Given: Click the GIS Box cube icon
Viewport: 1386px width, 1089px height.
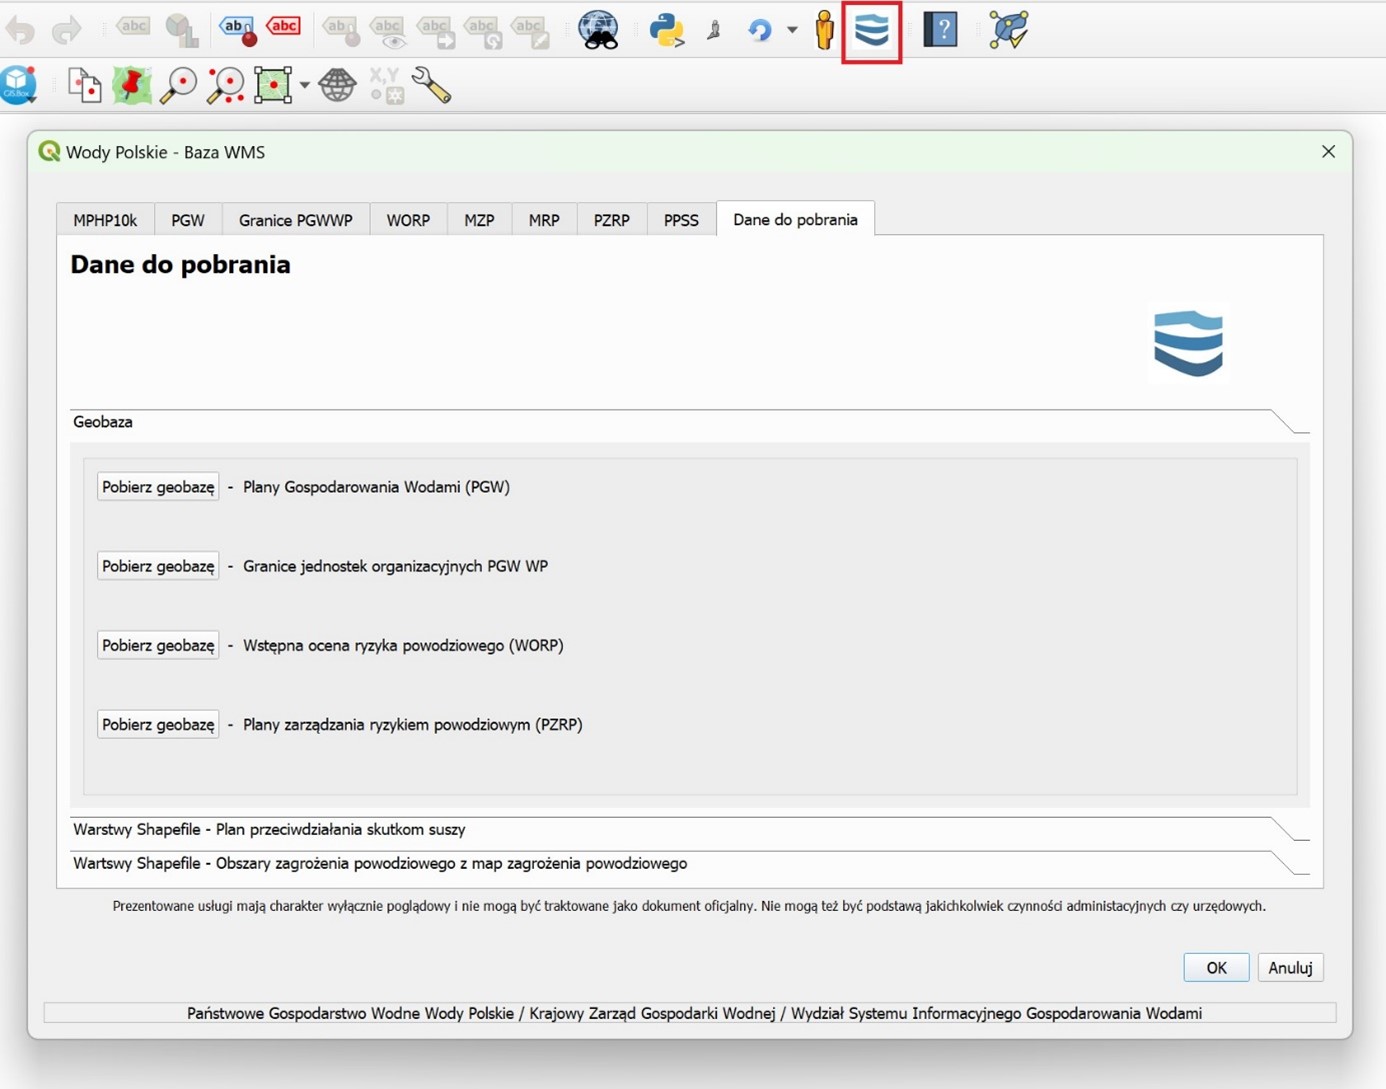Looking at the screenshot, I should 19,85.
